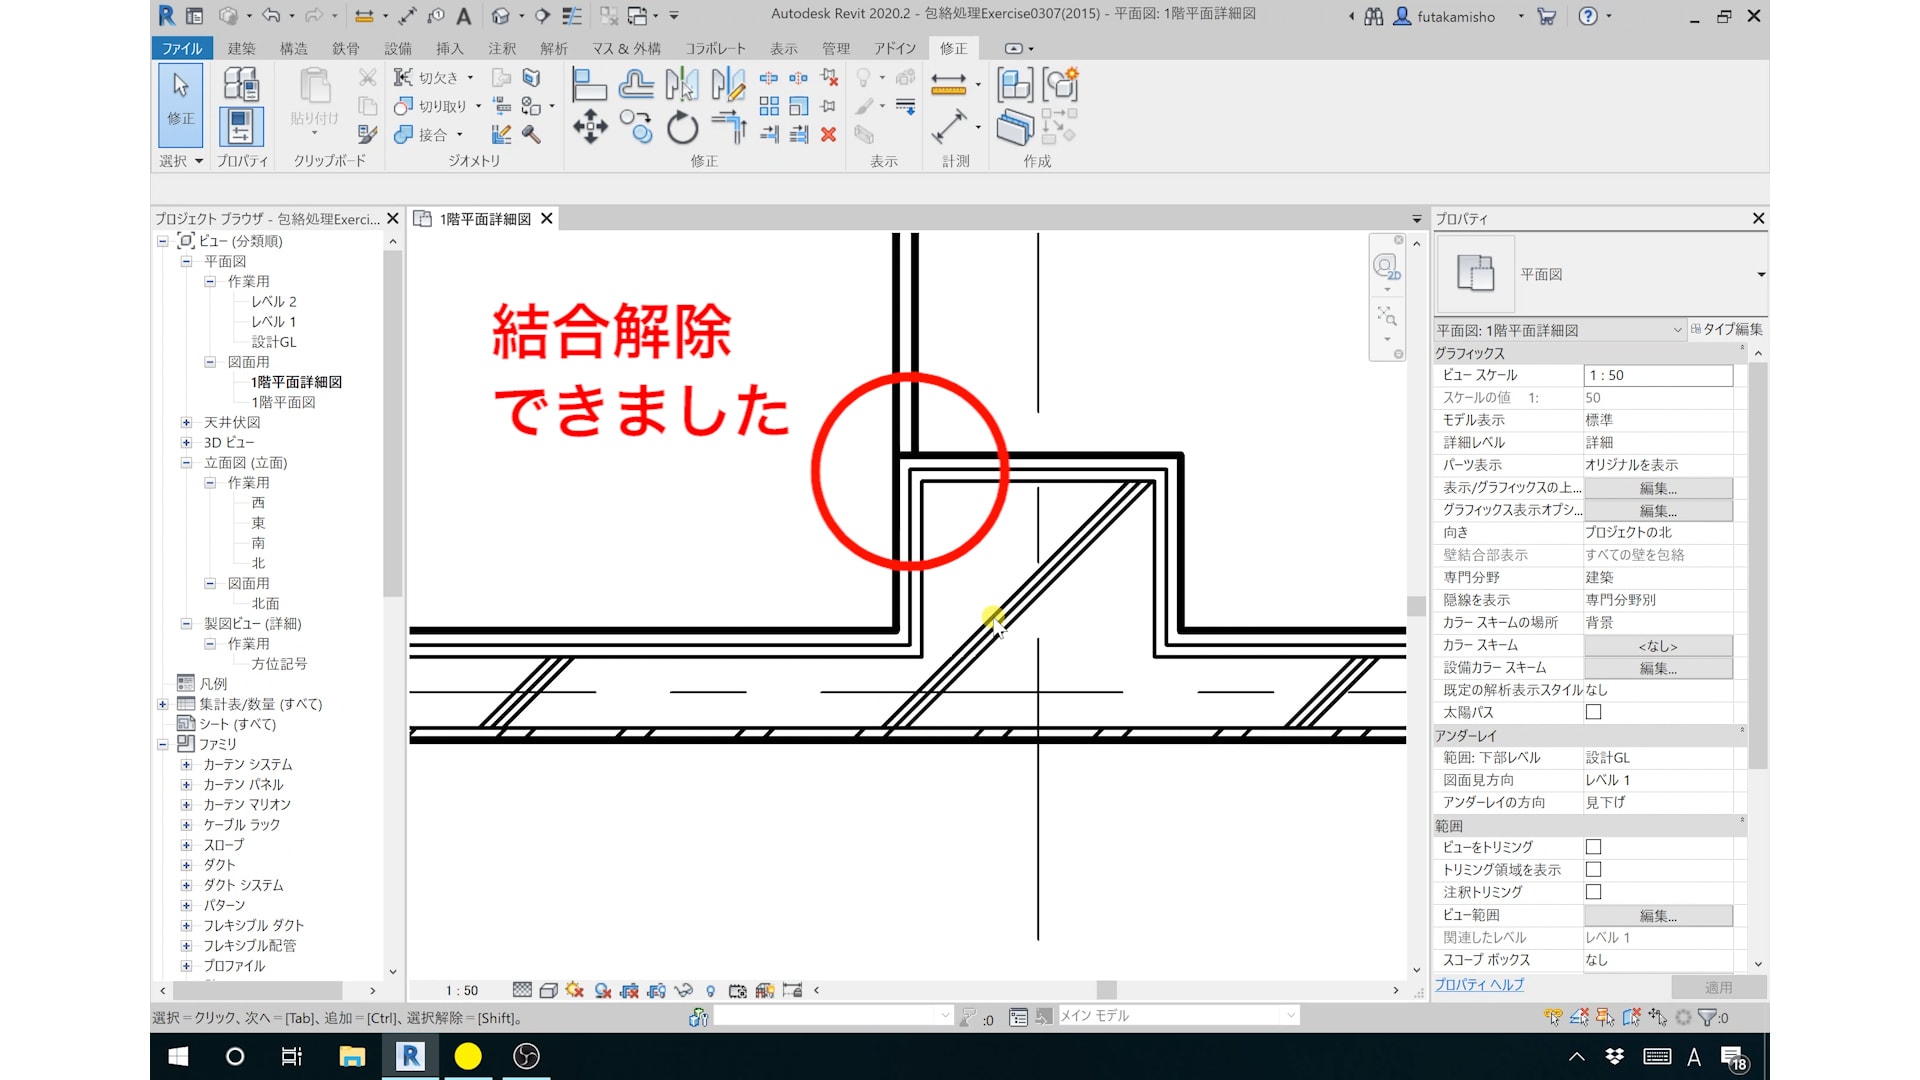Image resolution: width=1920 pixels, height=1080 pixels.
Task: Click the ビュー スケール value field
Action: click(1657, 375)
